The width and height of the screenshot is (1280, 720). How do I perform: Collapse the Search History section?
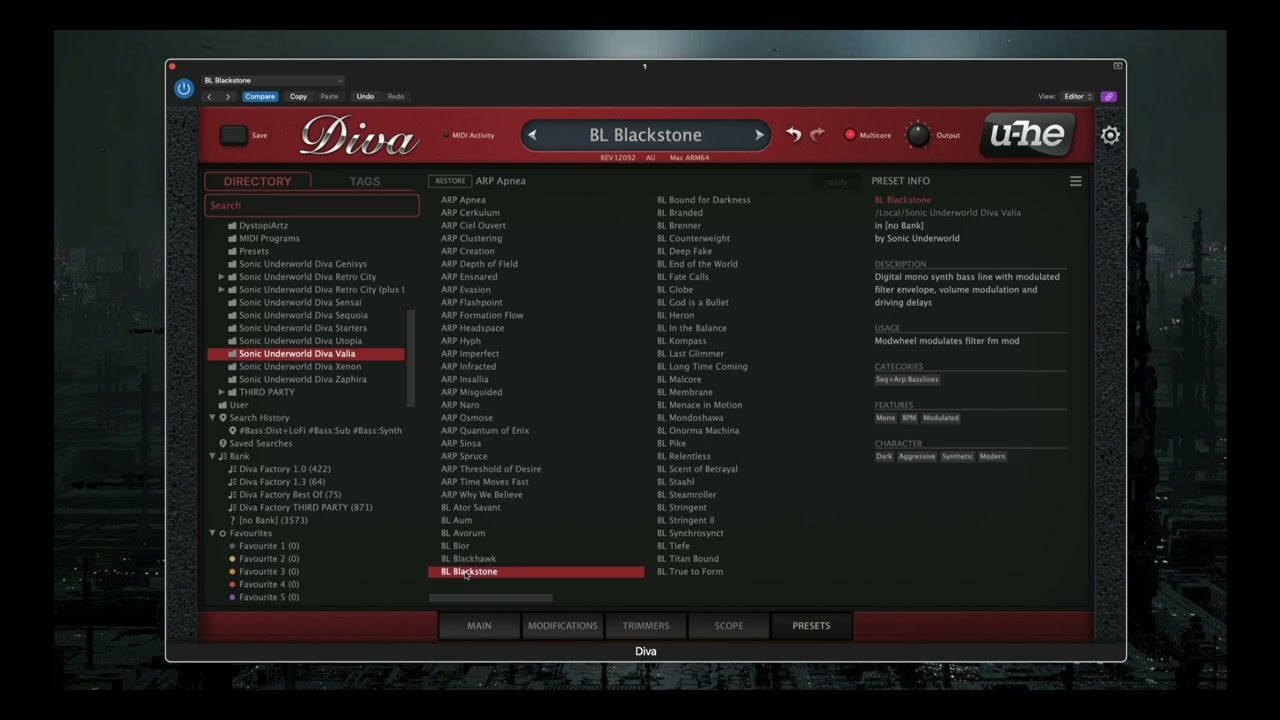[x=212, y=418]
